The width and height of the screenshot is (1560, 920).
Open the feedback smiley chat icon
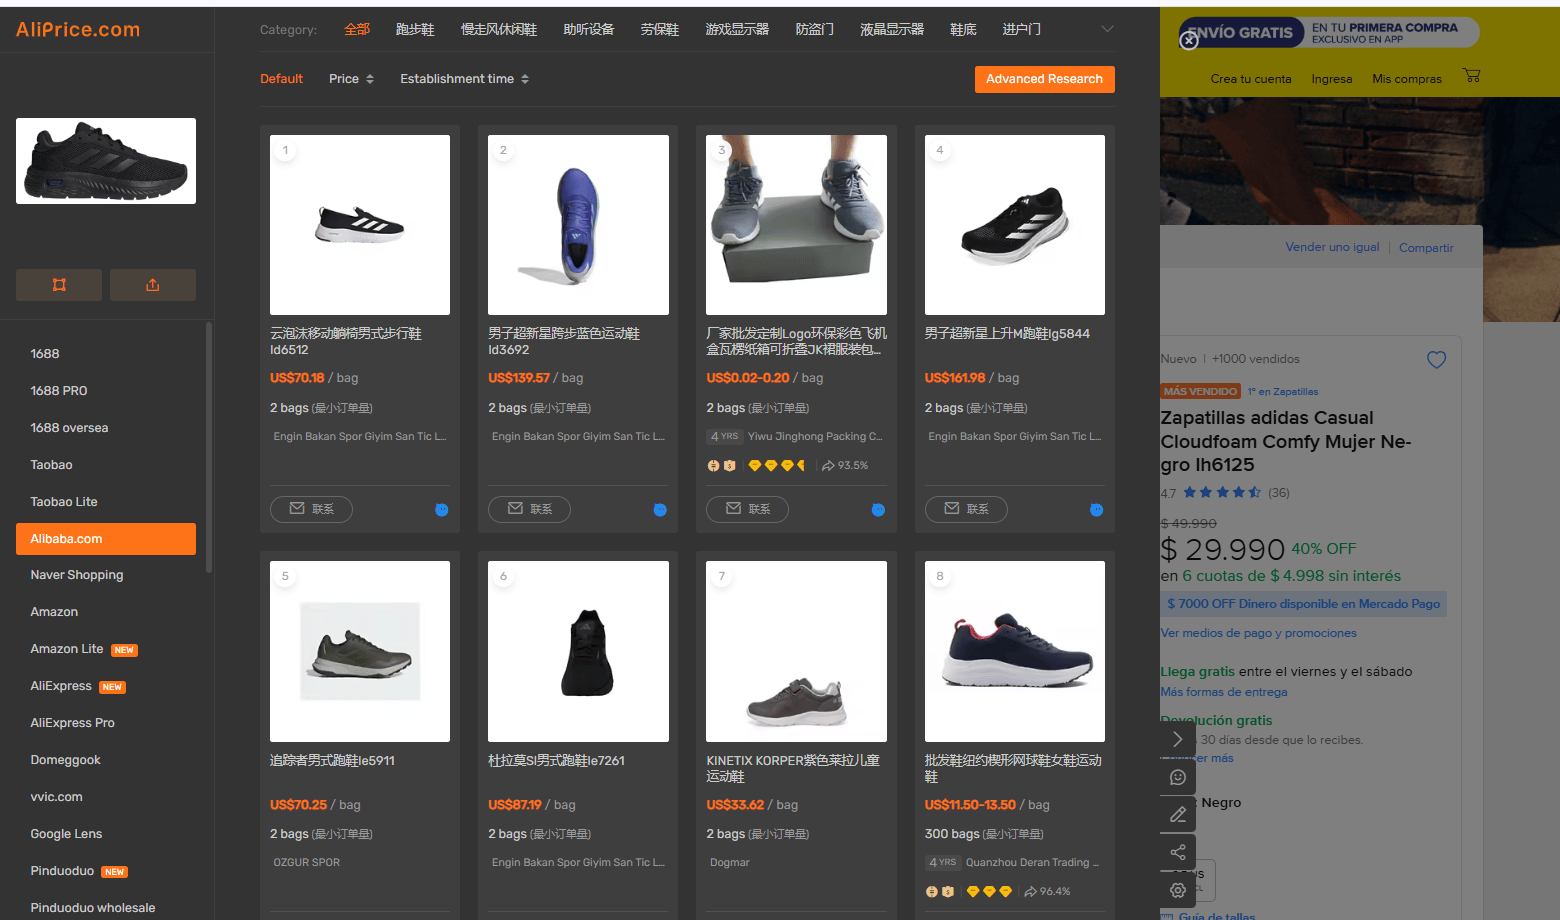[1178, 777]
